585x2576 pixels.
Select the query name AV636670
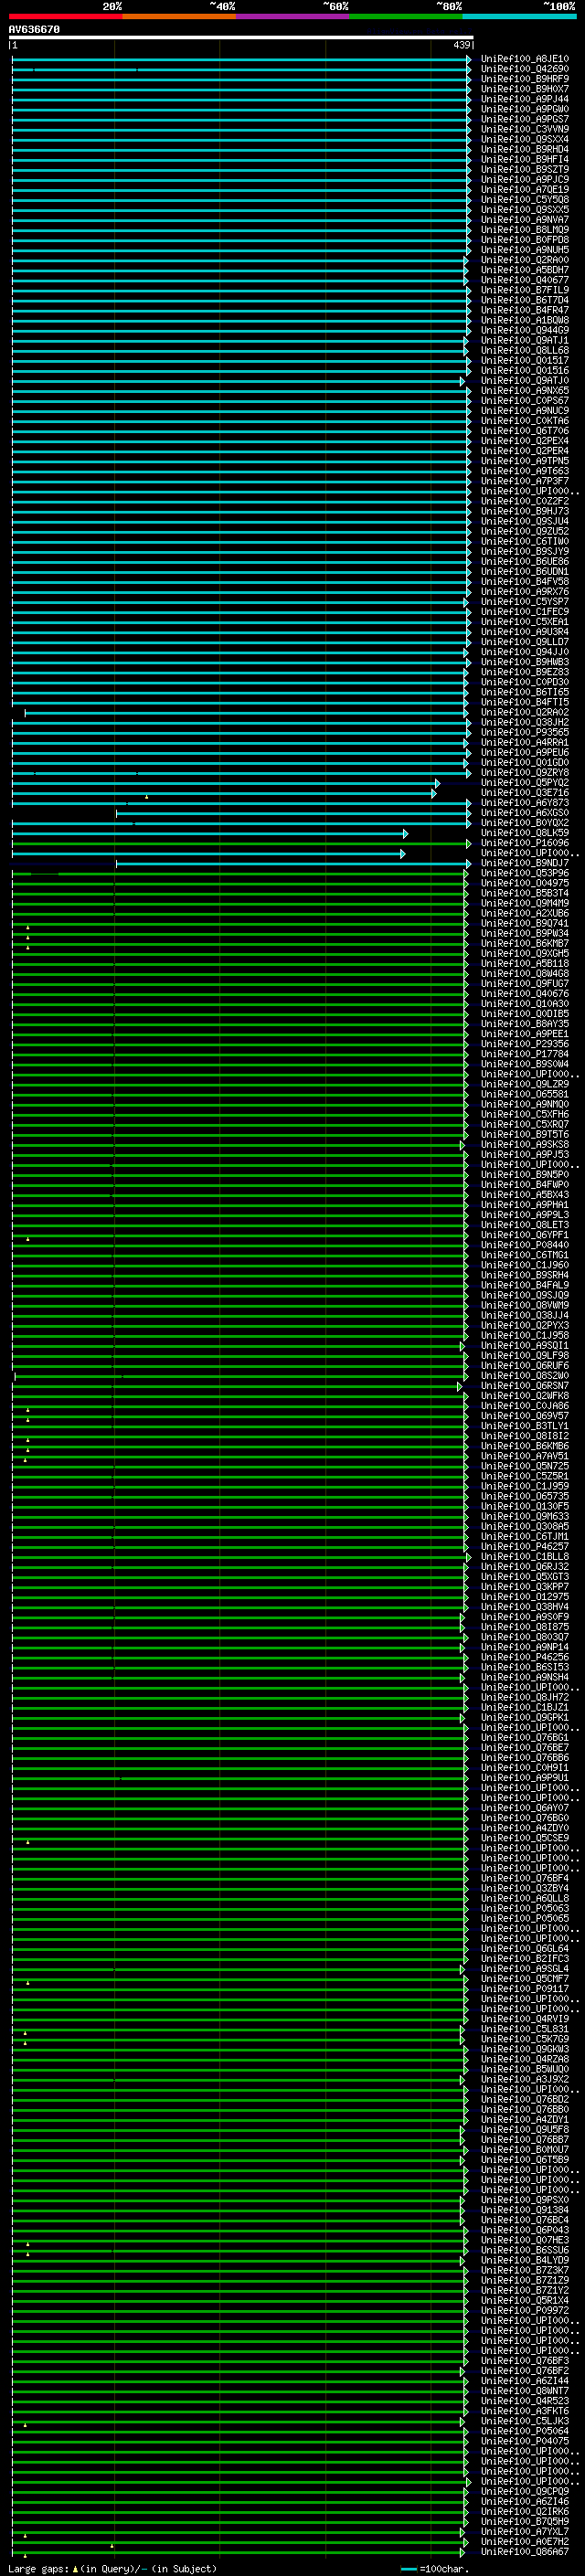coord(34,29)
